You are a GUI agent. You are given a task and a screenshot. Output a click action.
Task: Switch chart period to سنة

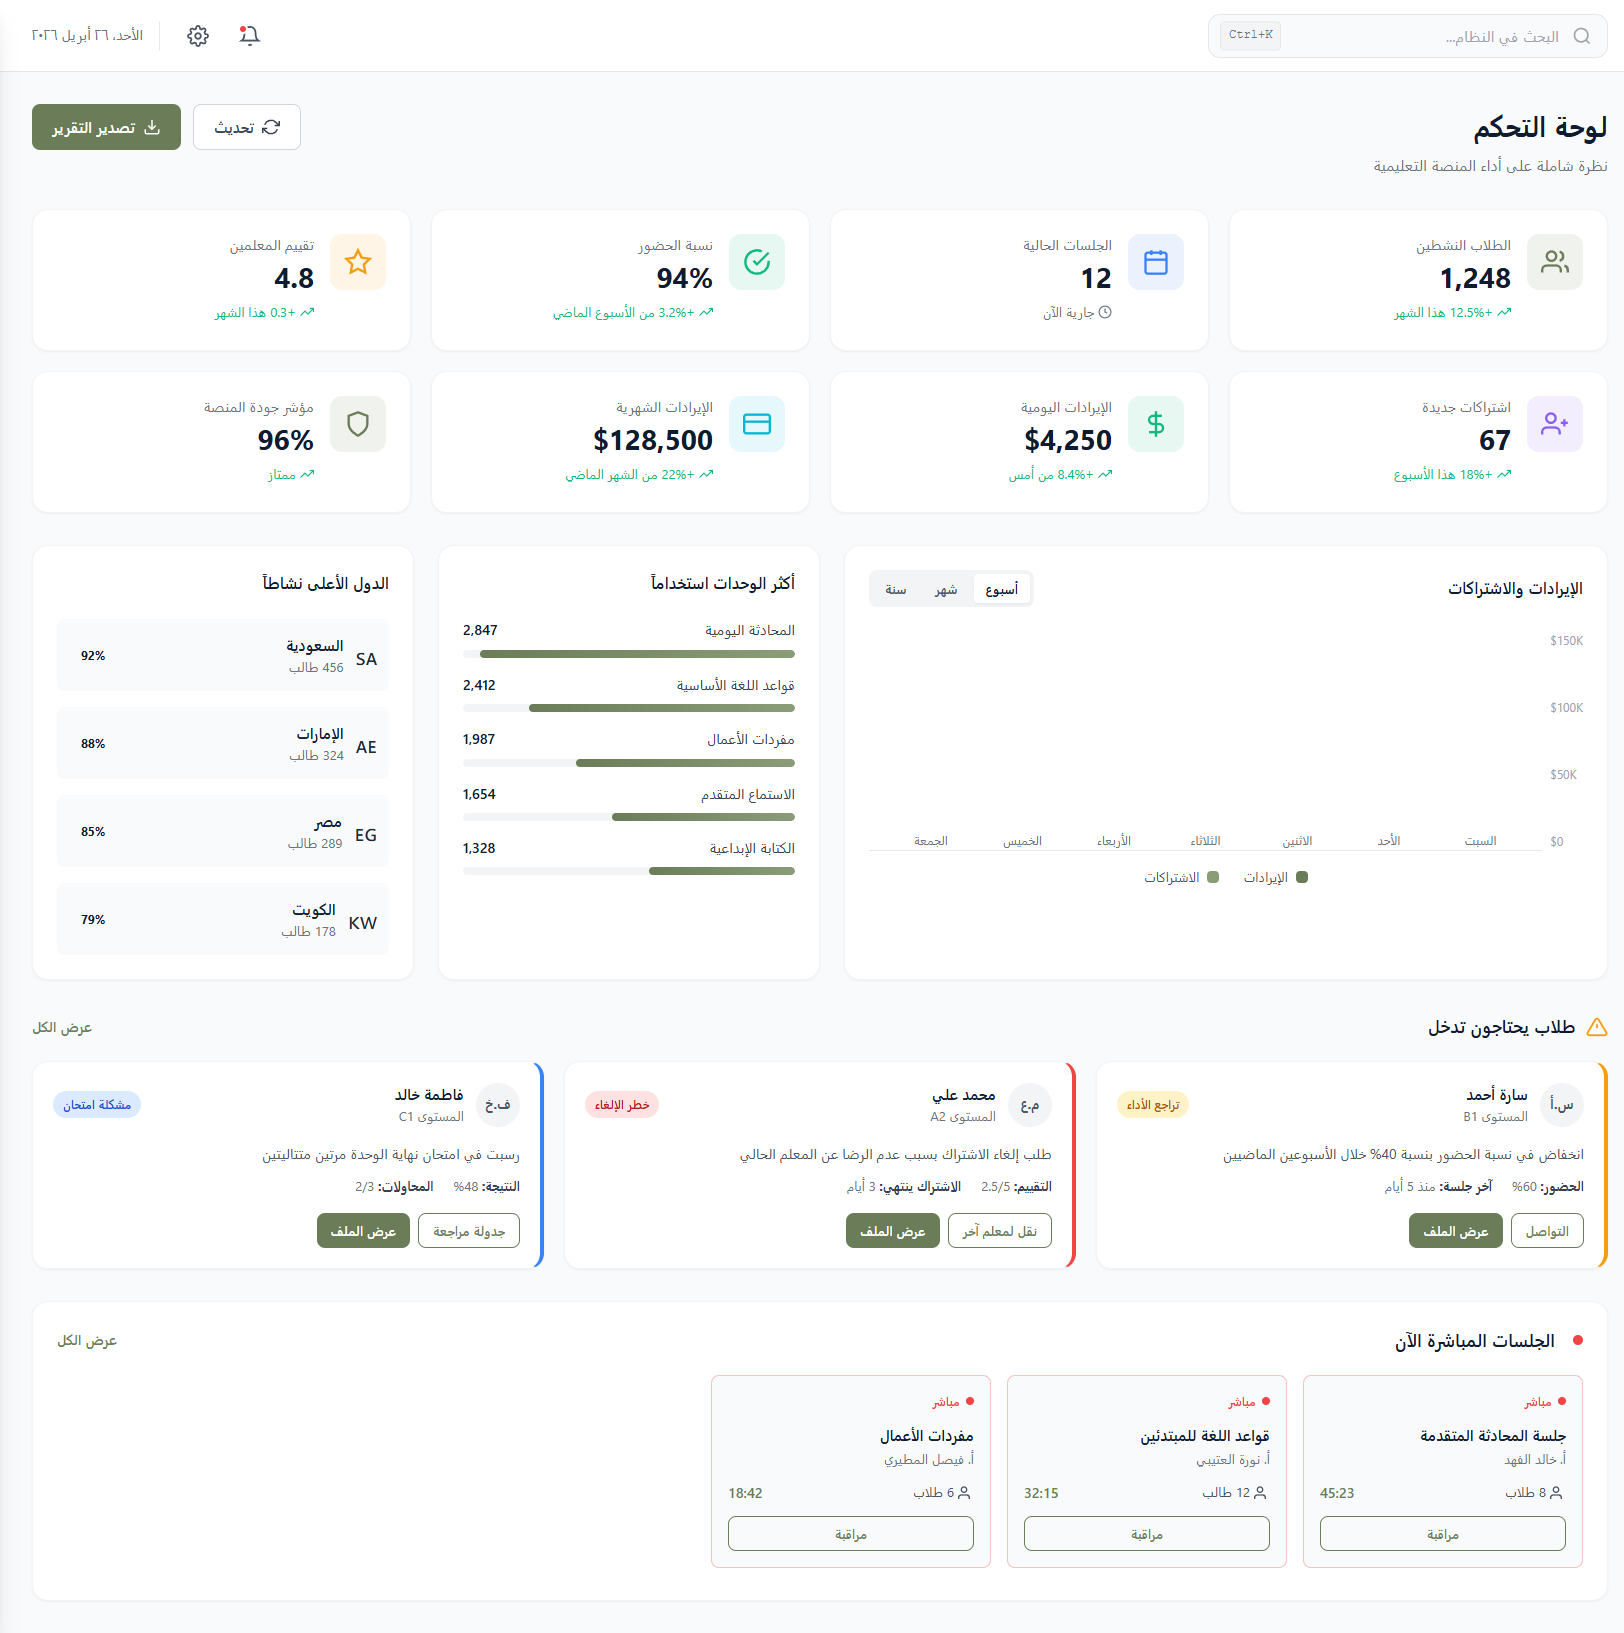895,589
